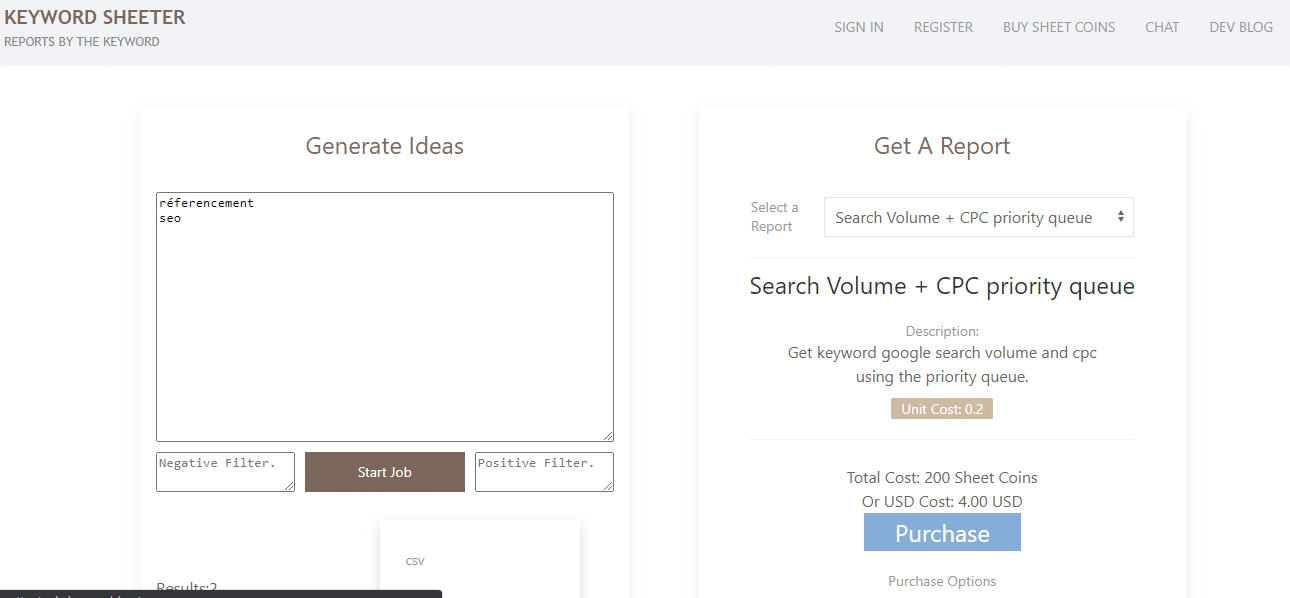This screenshot has width=1290, height=598.
Task: Start the keyword generation job
Action: (x=385, y=472)
